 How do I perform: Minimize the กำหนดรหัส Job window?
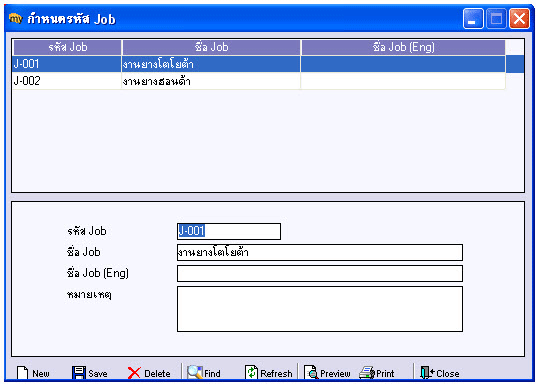[473, 19]
